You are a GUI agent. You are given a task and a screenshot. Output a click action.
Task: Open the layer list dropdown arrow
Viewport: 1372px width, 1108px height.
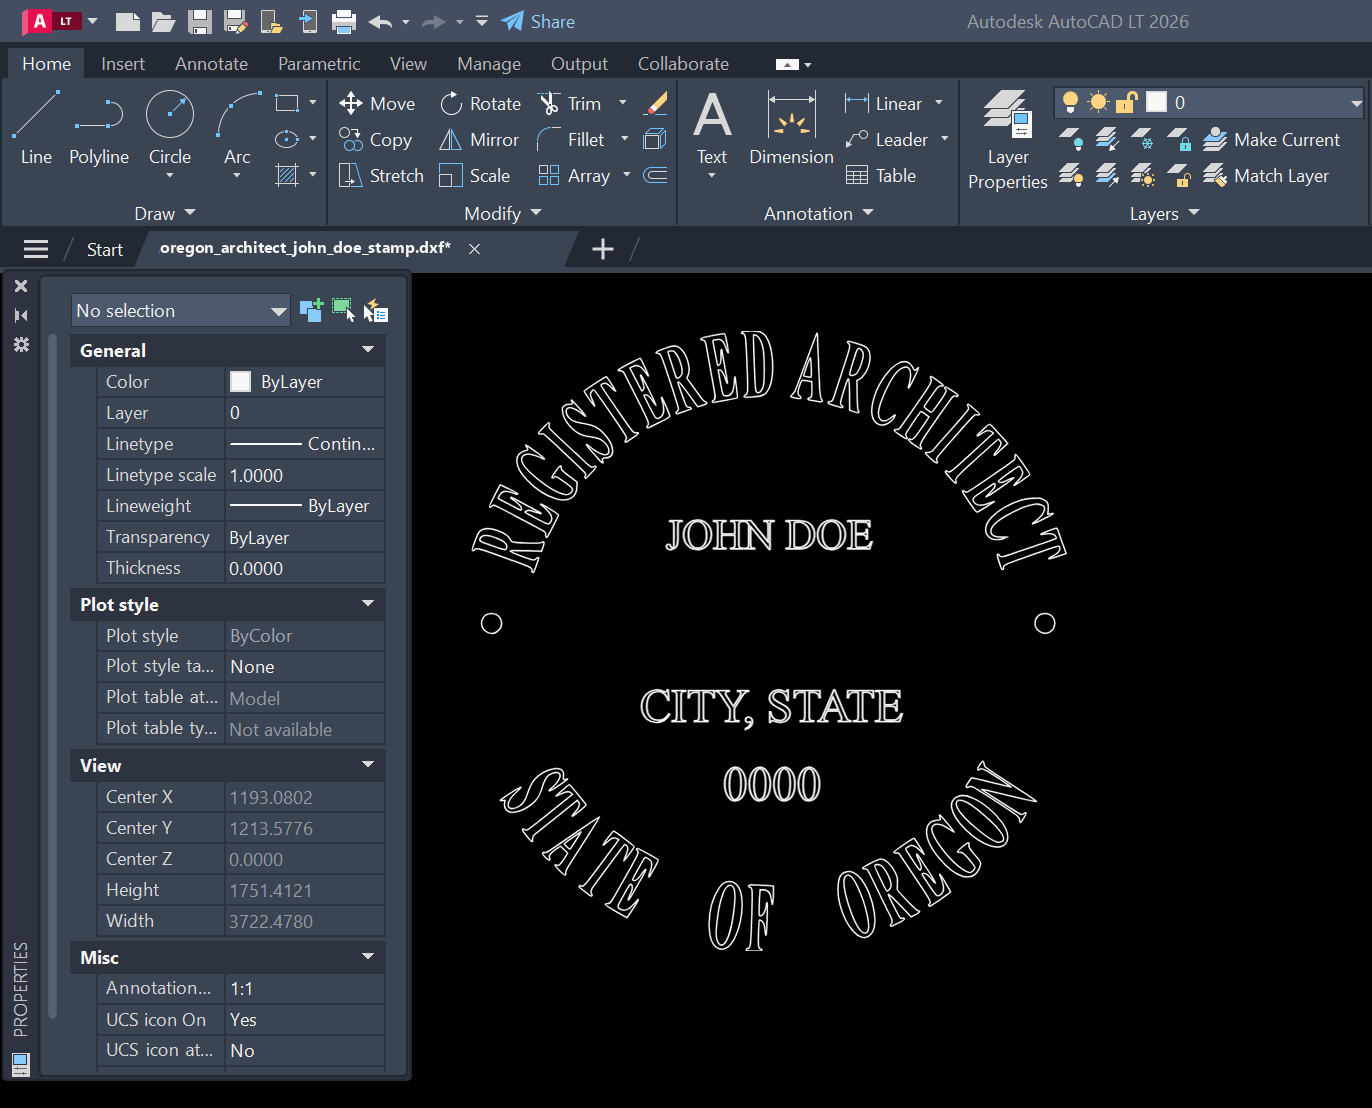pyautogui.click(x=1356, y=102)
